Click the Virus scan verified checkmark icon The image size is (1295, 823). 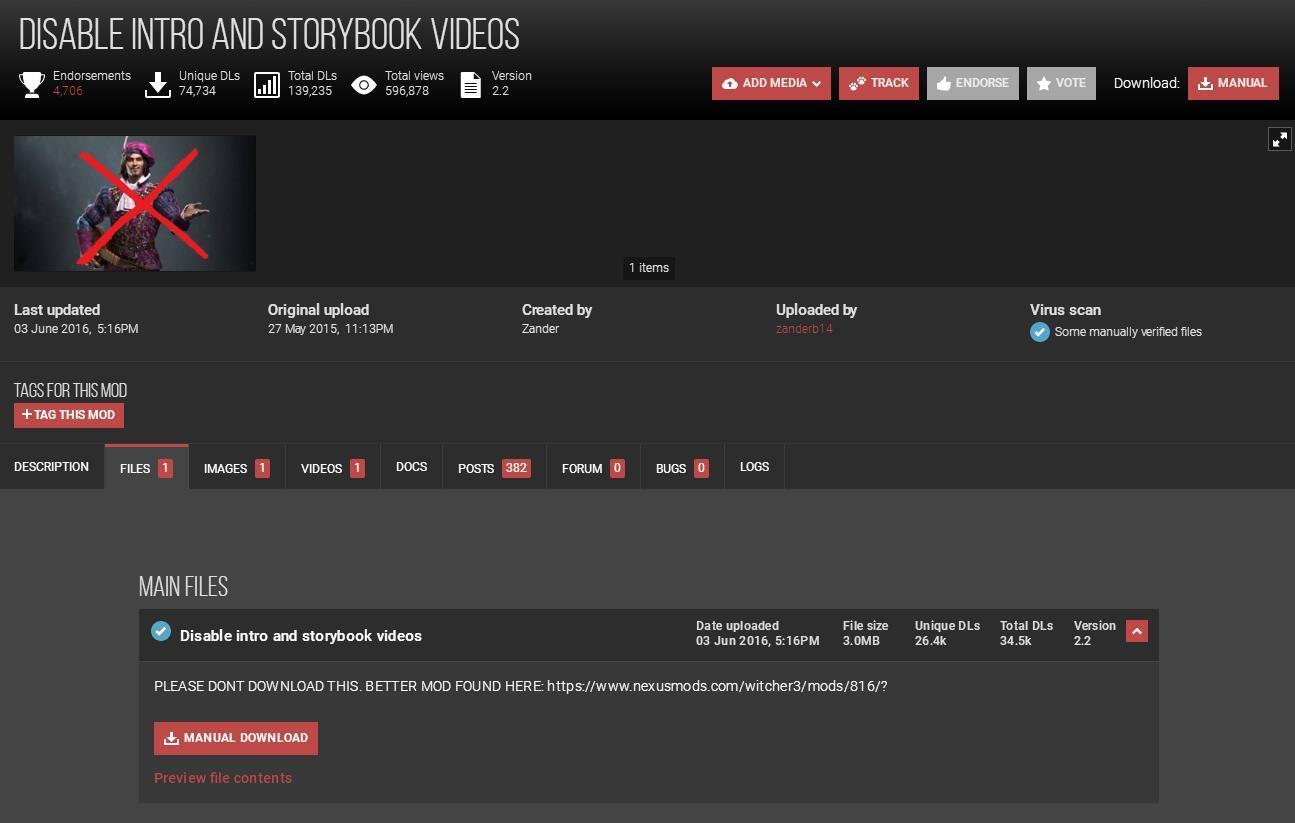click(x=1040, y=332)
